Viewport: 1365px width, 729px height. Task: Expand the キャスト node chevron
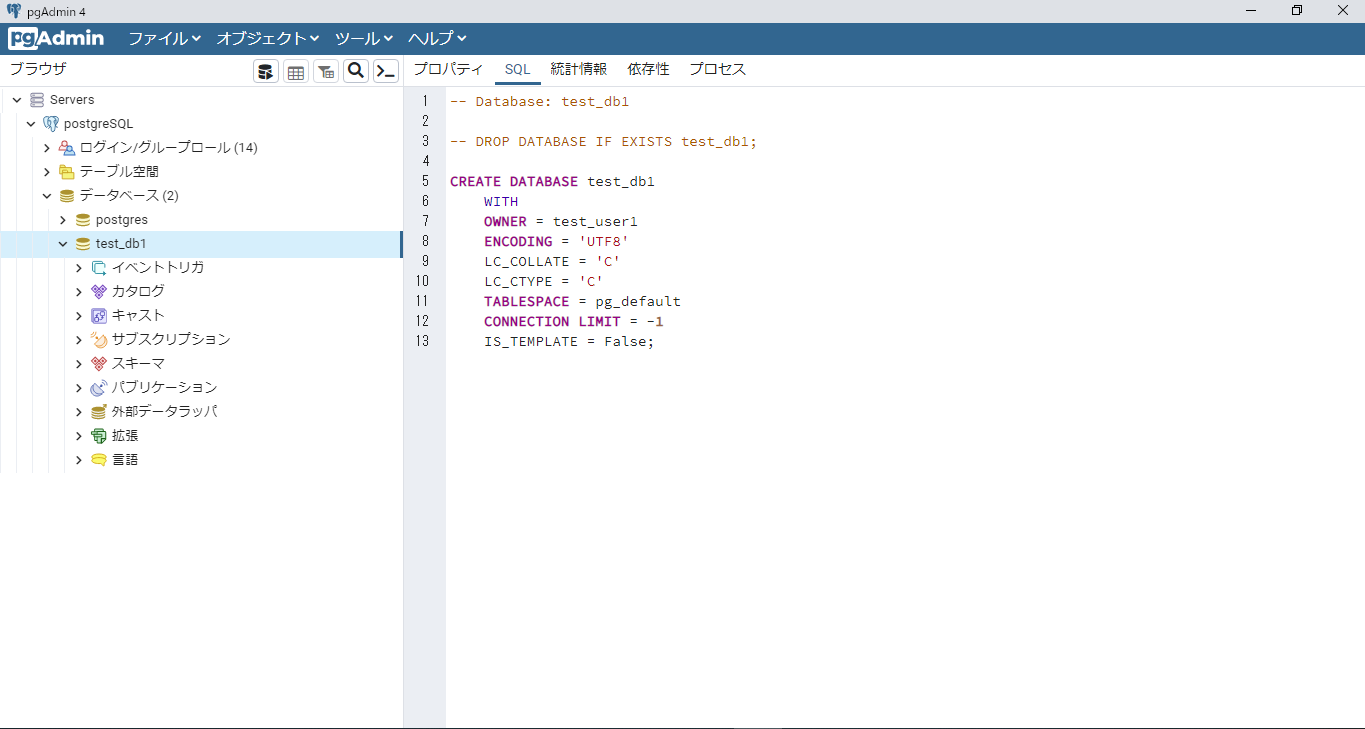79,316
